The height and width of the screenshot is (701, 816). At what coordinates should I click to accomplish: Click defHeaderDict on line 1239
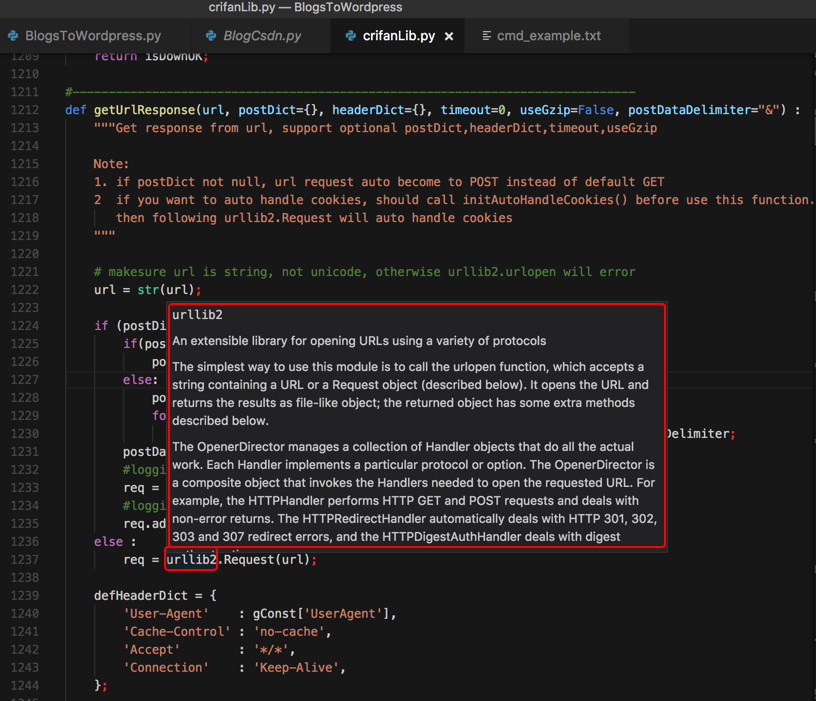tap(141, 595)
